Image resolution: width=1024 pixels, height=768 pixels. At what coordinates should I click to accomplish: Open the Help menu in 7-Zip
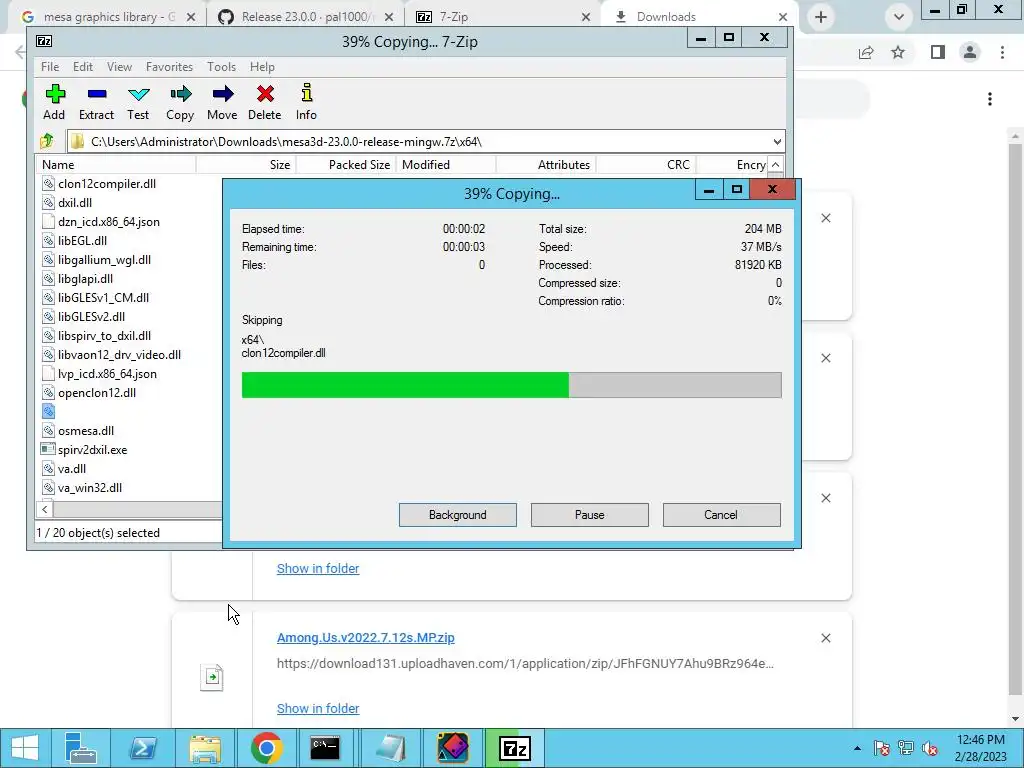(262, 67)
